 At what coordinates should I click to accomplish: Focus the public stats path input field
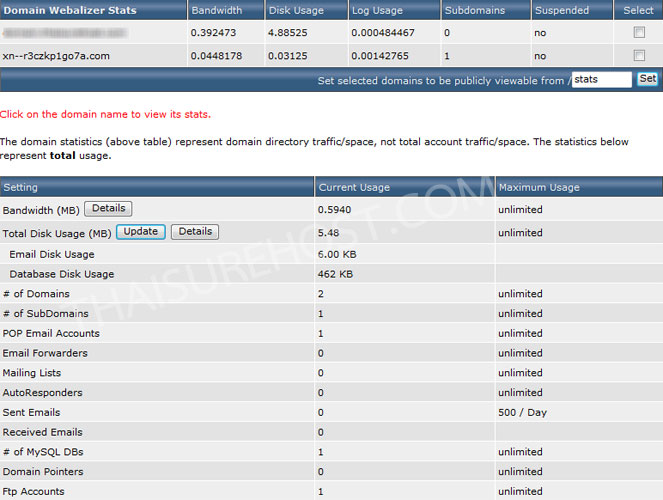point(601,79)
